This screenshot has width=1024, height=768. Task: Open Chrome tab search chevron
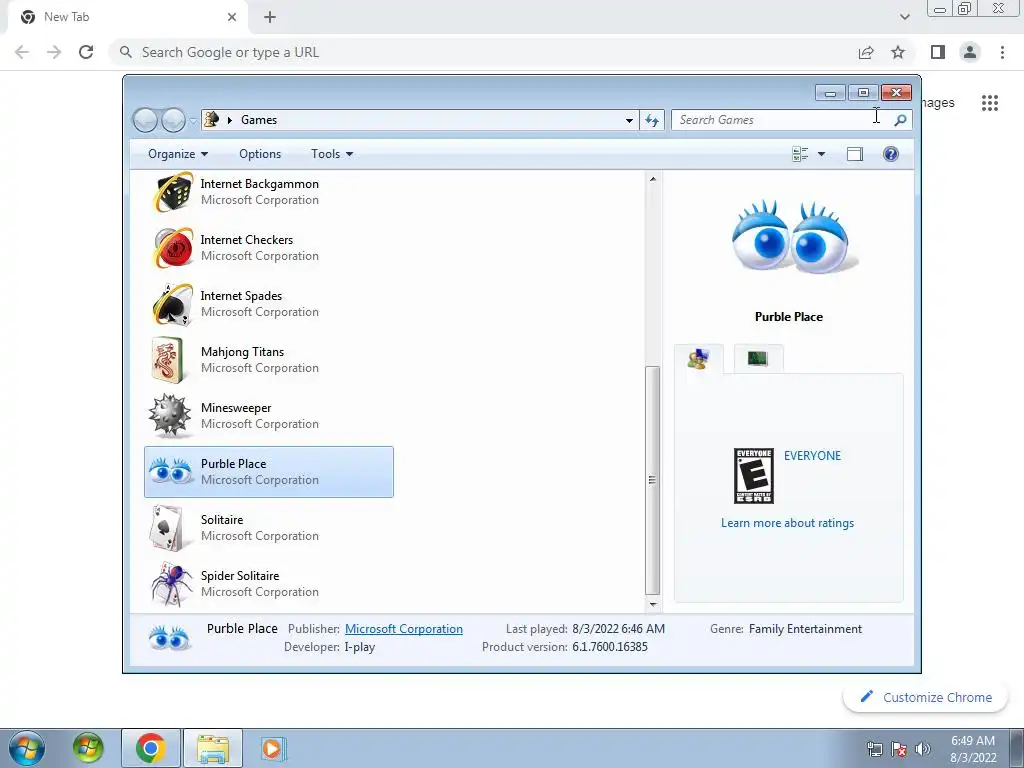[904, 17]
